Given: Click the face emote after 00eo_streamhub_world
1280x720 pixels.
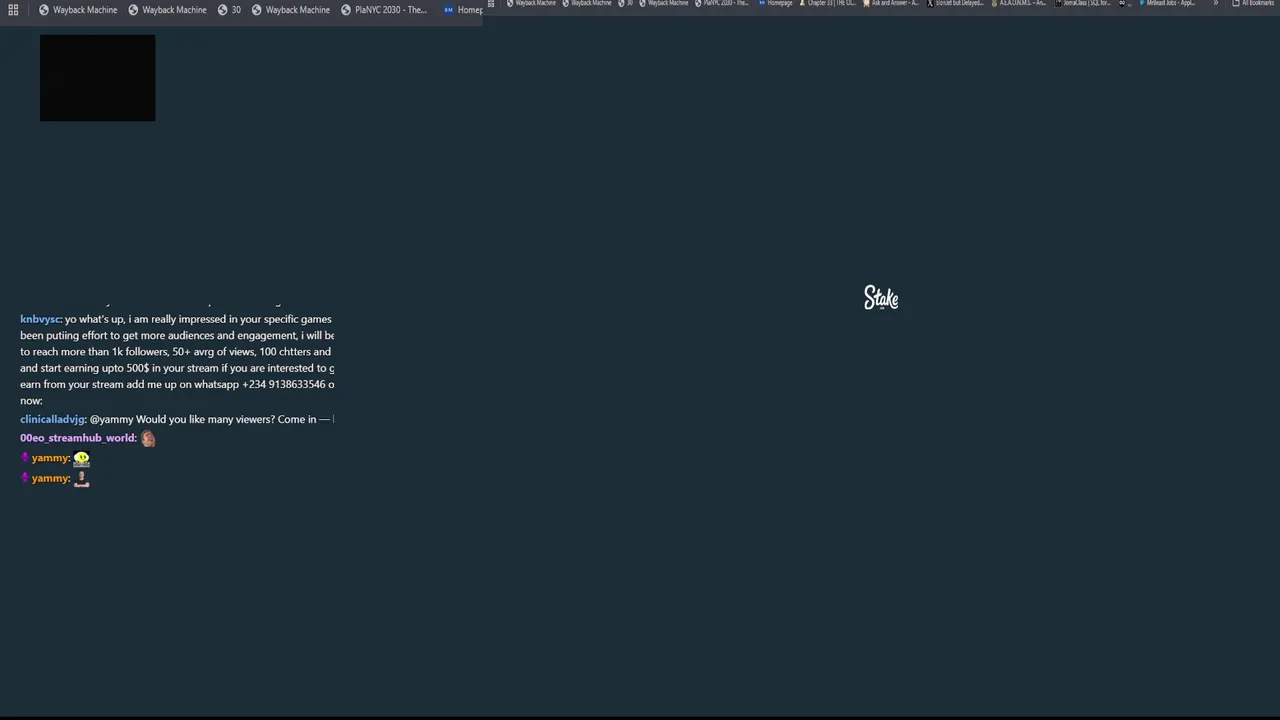Looking at the screenshot, I should click(148, 438).
